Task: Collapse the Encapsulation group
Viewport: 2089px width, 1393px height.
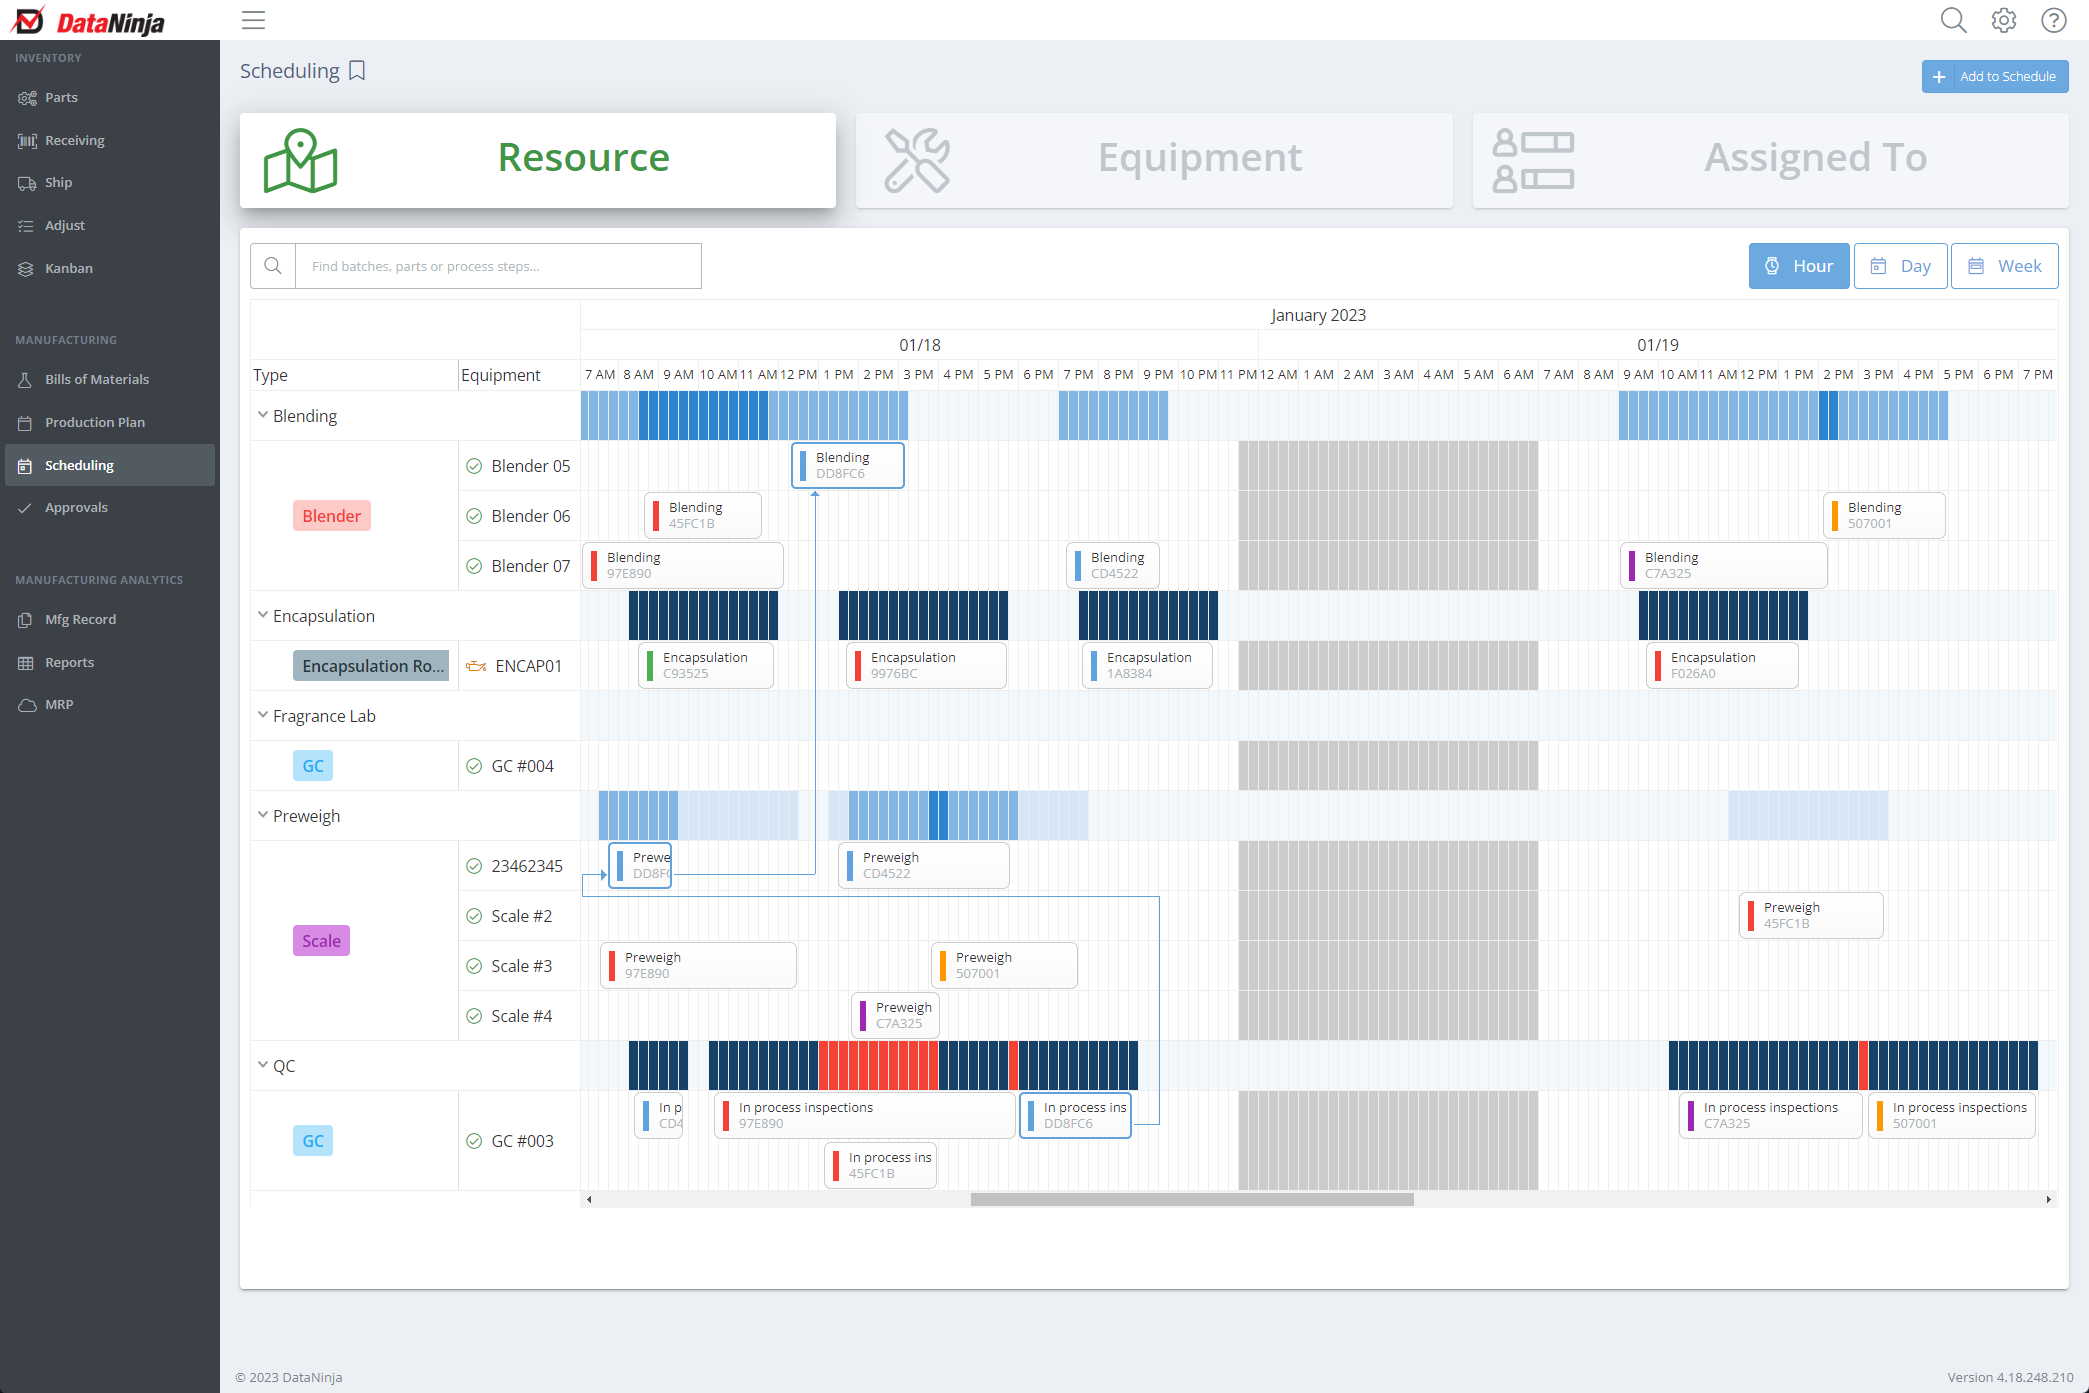Action: pyautogui.click(x=263, y=615)
